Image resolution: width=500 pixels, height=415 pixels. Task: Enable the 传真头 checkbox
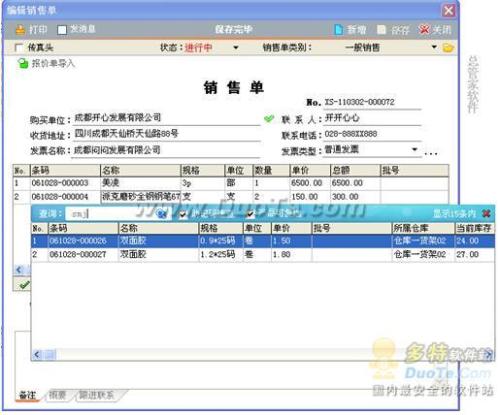pos(19,48)
